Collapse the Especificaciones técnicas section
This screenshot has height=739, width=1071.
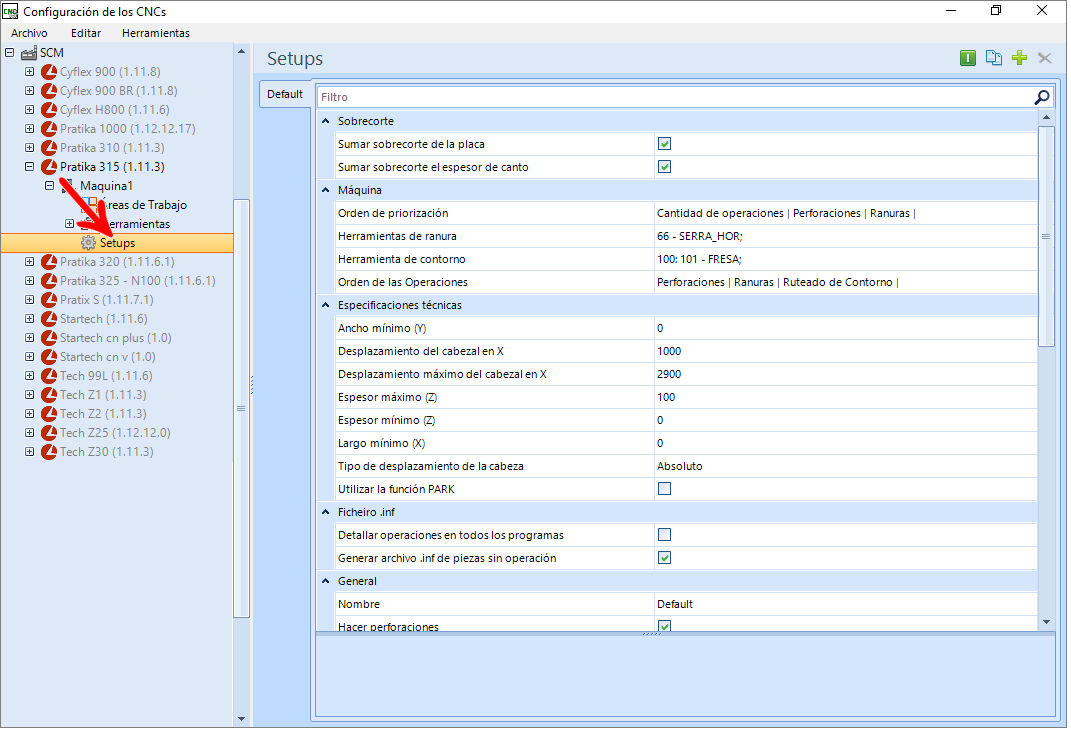click(326, 305)
